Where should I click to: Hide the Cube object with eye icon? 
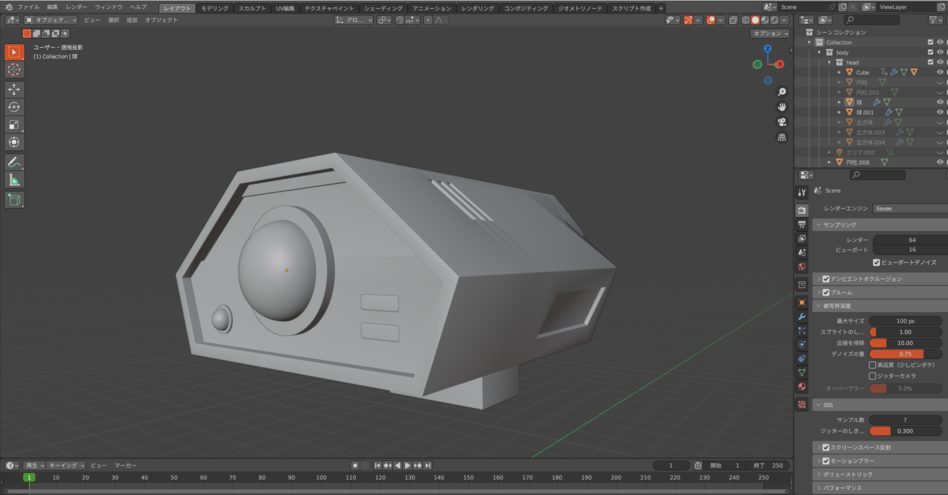[940, 72]
